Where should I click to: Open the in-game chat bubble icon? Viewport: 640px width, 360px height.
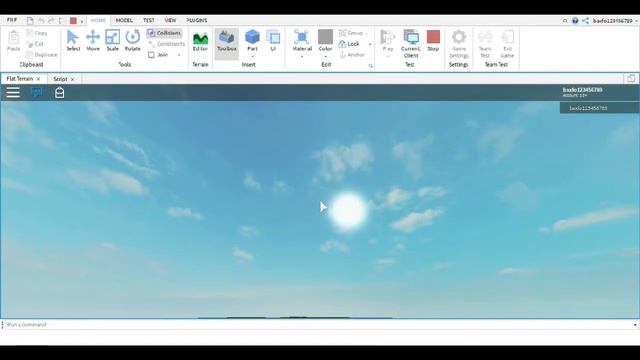point(37,93)
